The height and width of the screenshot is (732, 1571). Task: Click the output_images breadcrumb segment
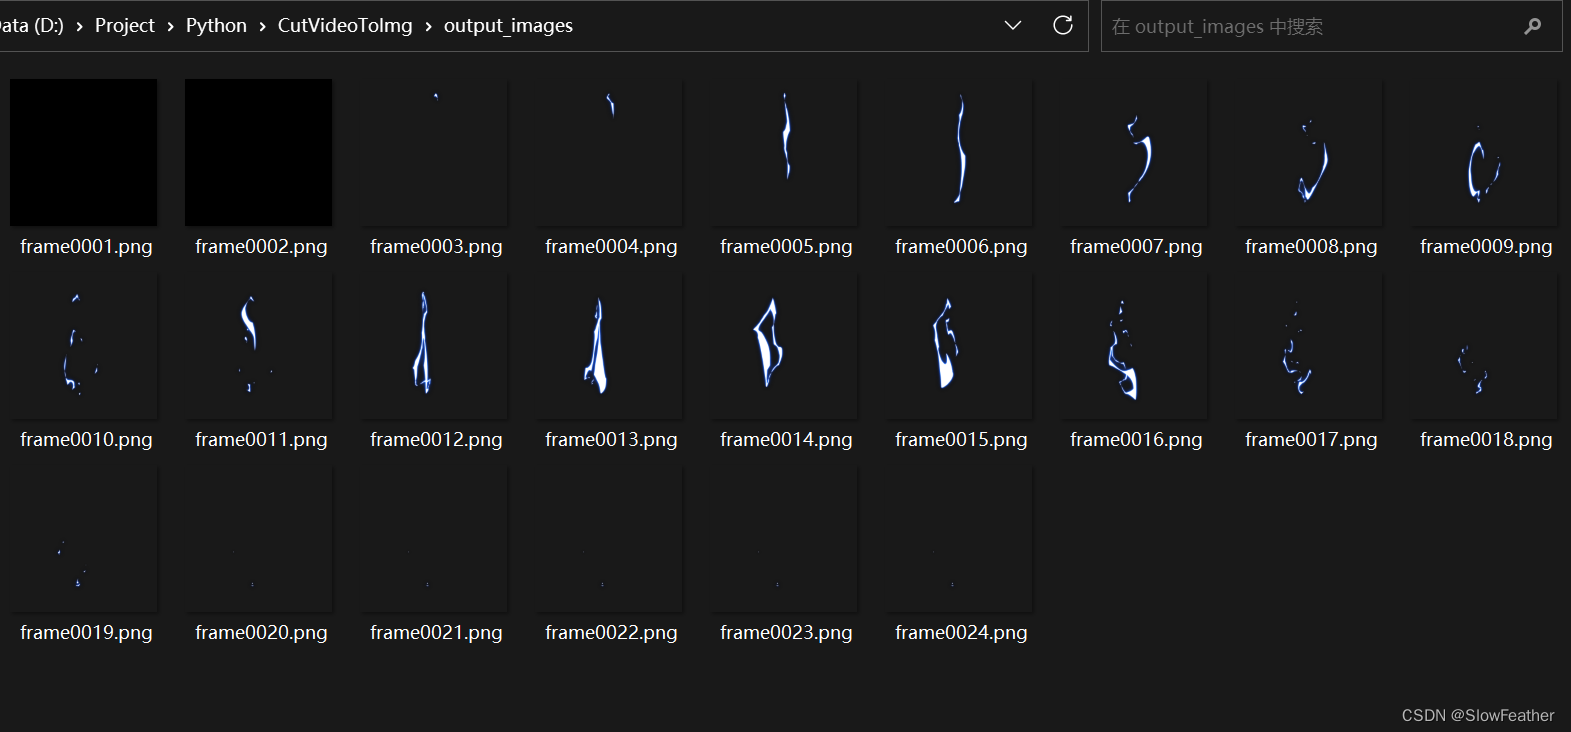pyautogui.click(x=508, y=25)
